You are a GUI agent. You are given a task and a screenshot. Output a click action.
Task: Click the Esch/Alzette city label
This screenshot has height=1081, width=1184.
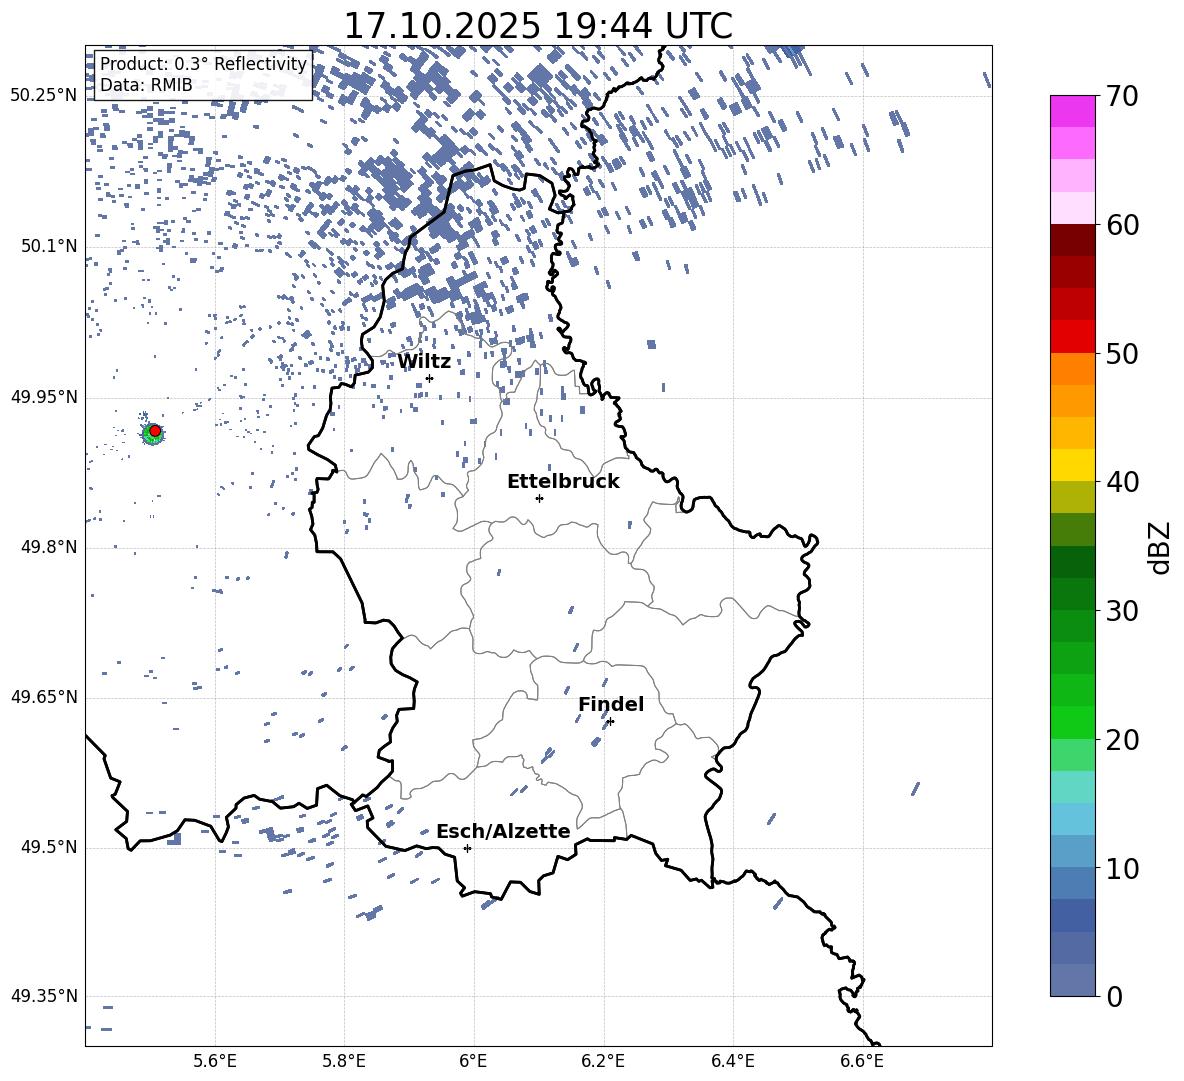click(503, 832)
